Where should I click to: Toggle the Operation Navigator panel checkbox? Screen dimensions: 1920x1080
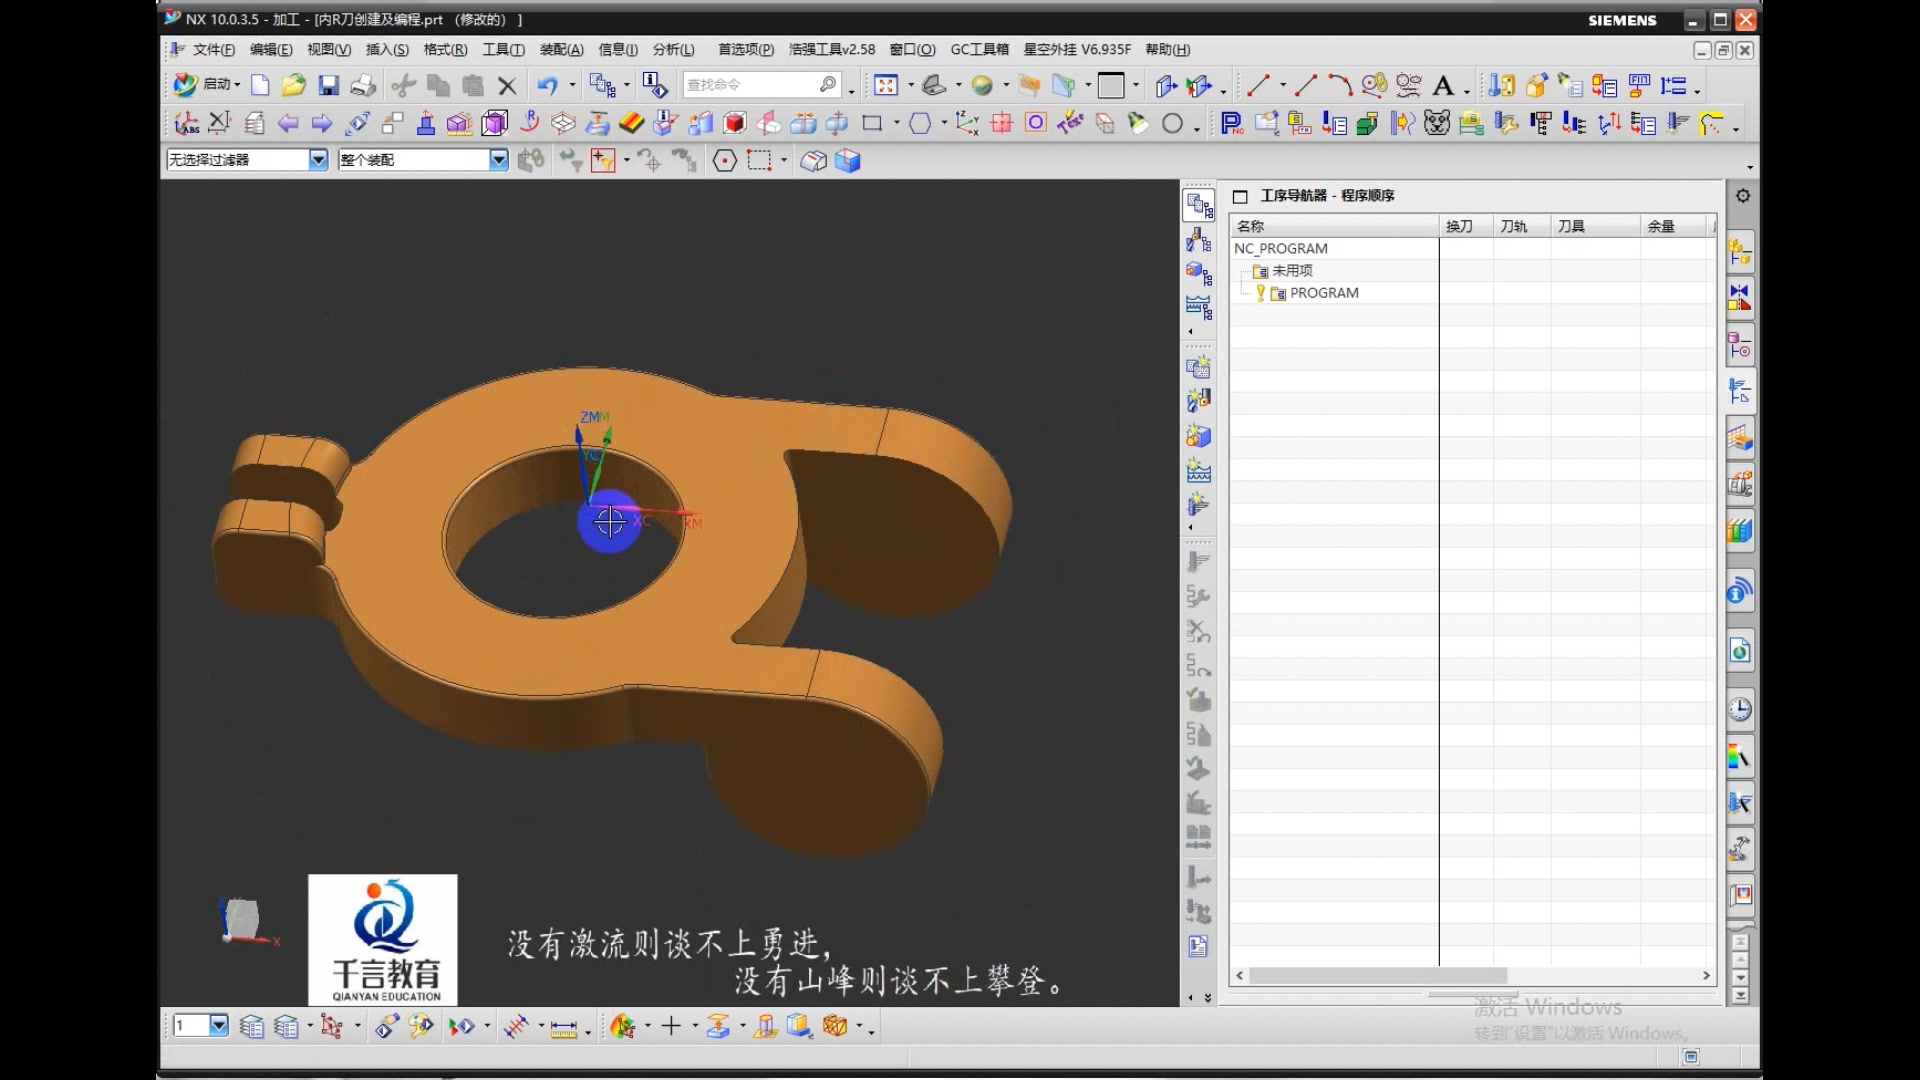pyautogui.click(x=1240, y=196)
